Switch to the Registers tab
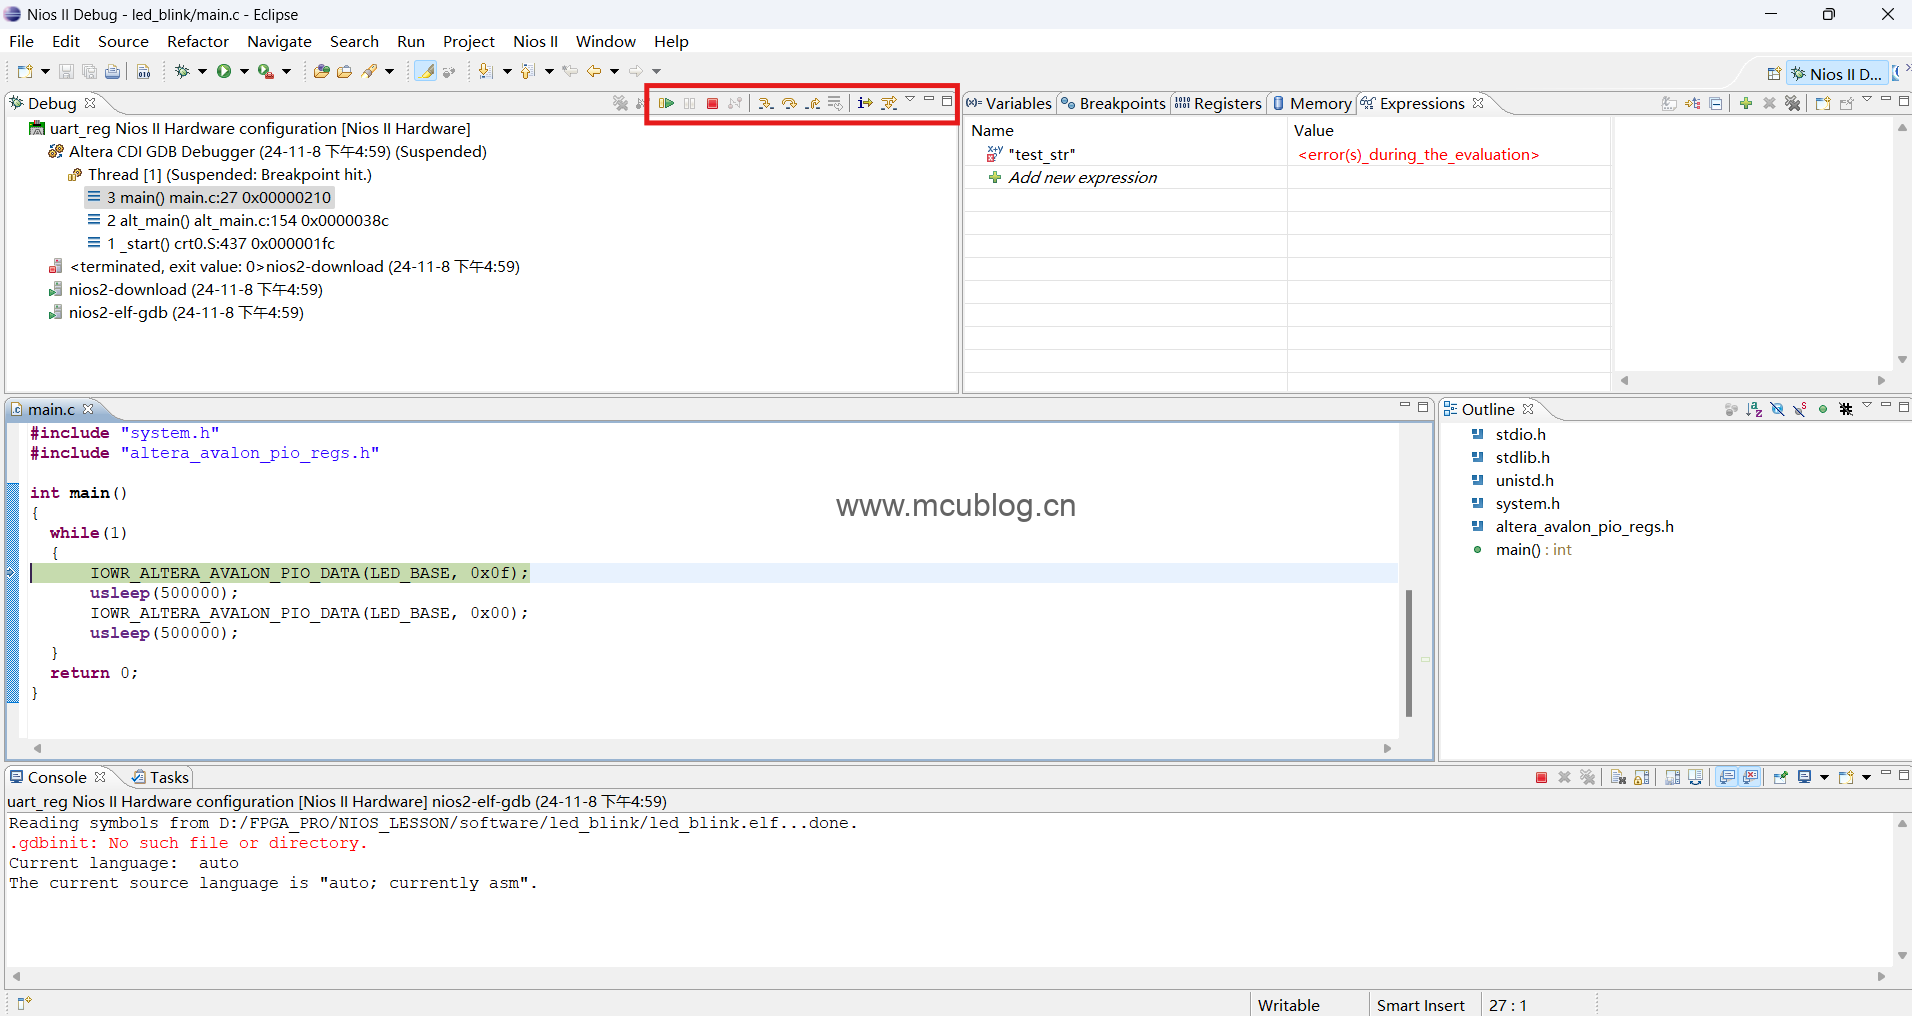Viewport: 1912px width, 1016px height. pyautogui.click(x=1218, y=103)
